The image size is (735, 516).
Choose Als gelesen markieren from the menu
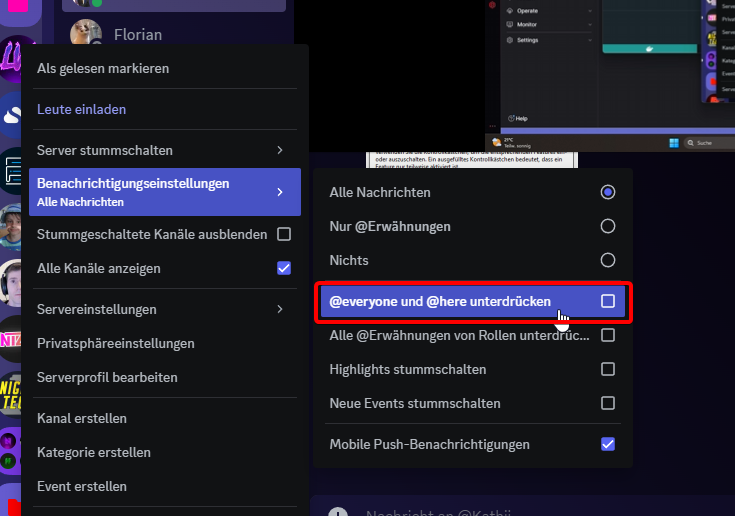[x=103, y=68]
